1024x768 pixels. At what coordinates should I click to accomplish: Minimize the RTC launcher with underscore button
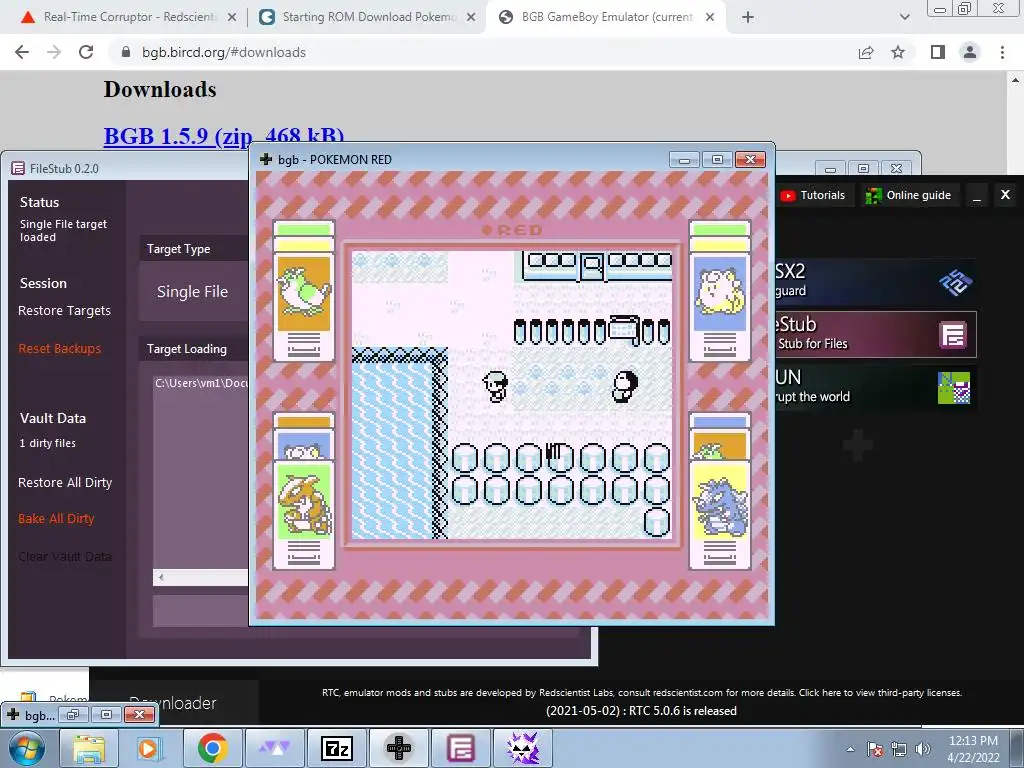977,195
